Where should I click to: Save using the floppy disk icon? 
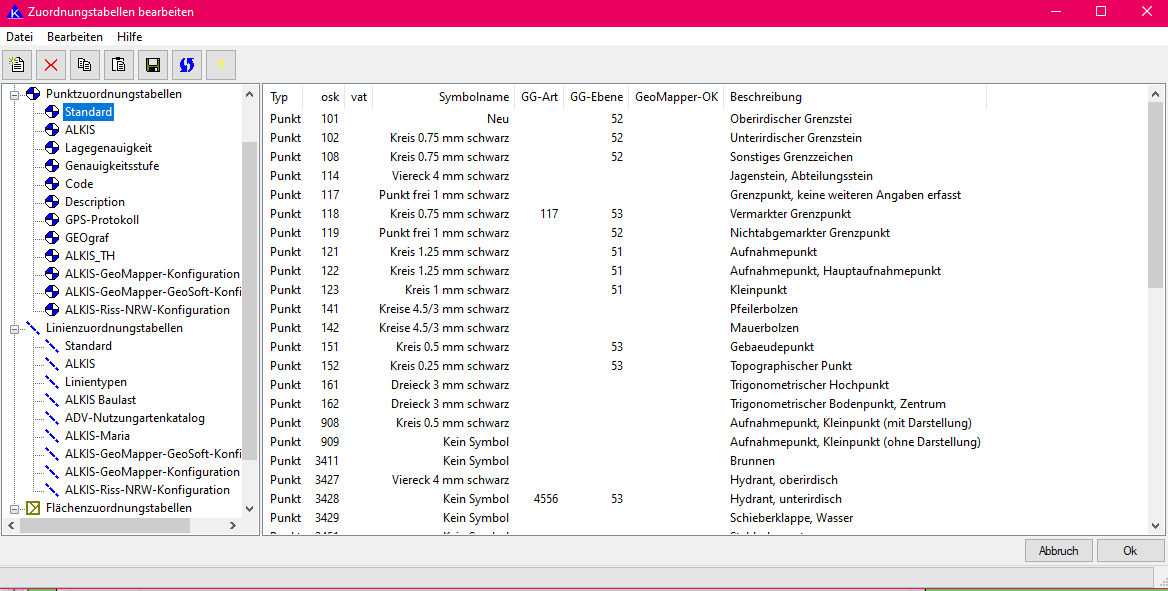[153, 65]
